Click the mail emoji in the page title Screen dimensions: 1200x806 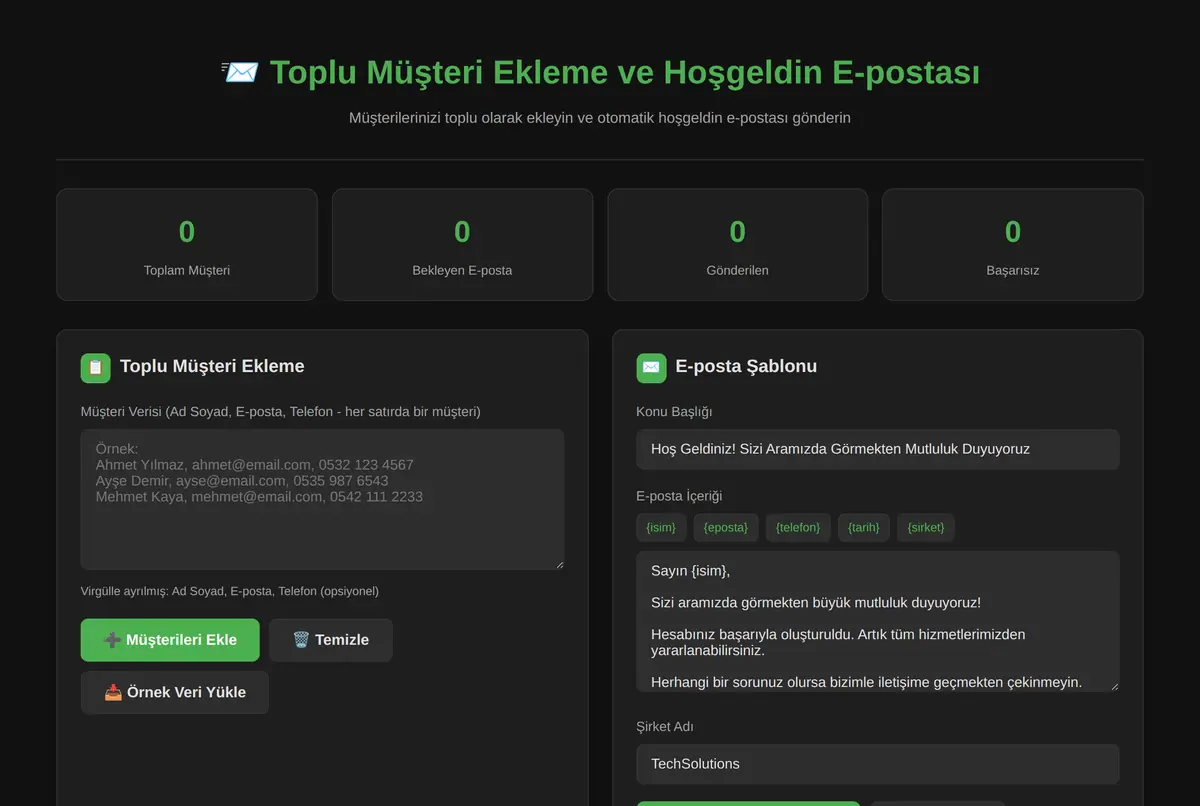(240, 72)
